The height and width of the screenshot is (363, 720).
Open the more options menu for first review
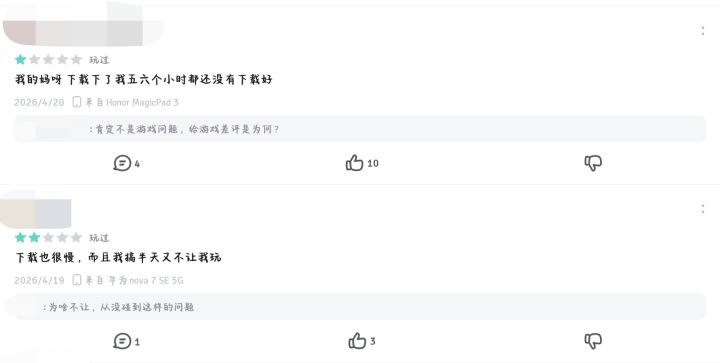tap(703, 31)
